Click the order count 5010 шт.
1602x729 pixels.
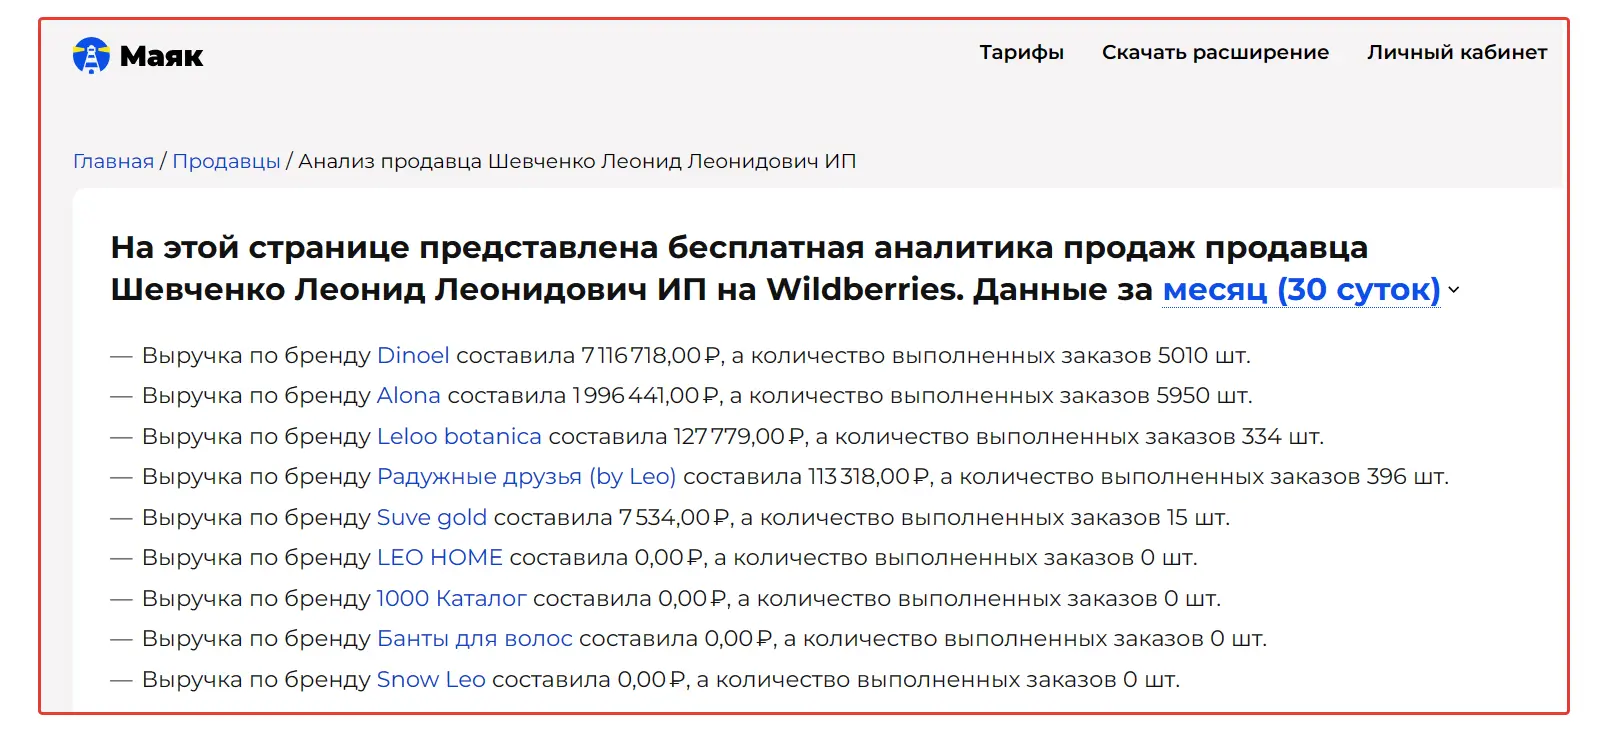coord(1203,356)
